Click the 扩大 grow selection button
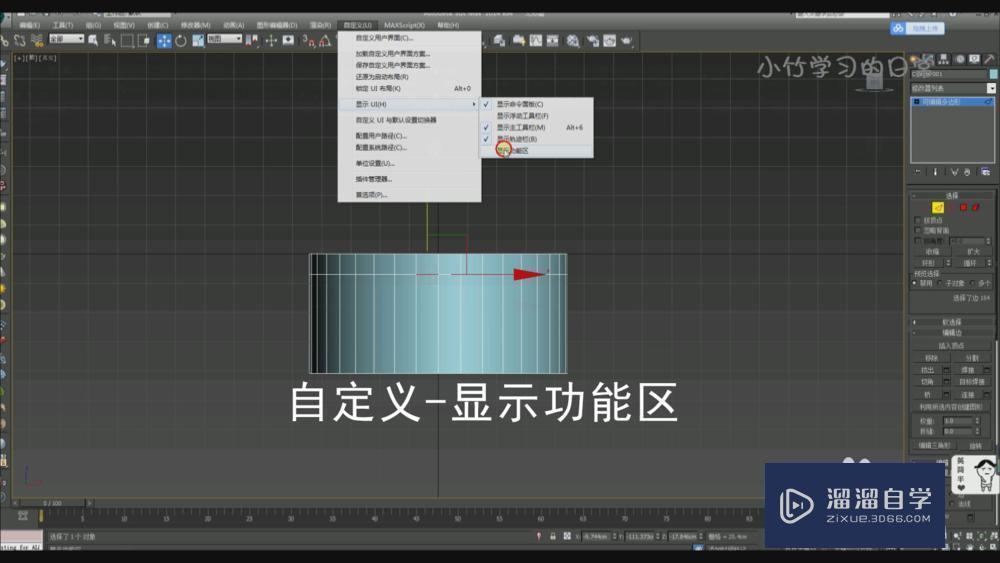This screenshot has height=563, width=1000. pyautogui.click(x=973, y=252)
